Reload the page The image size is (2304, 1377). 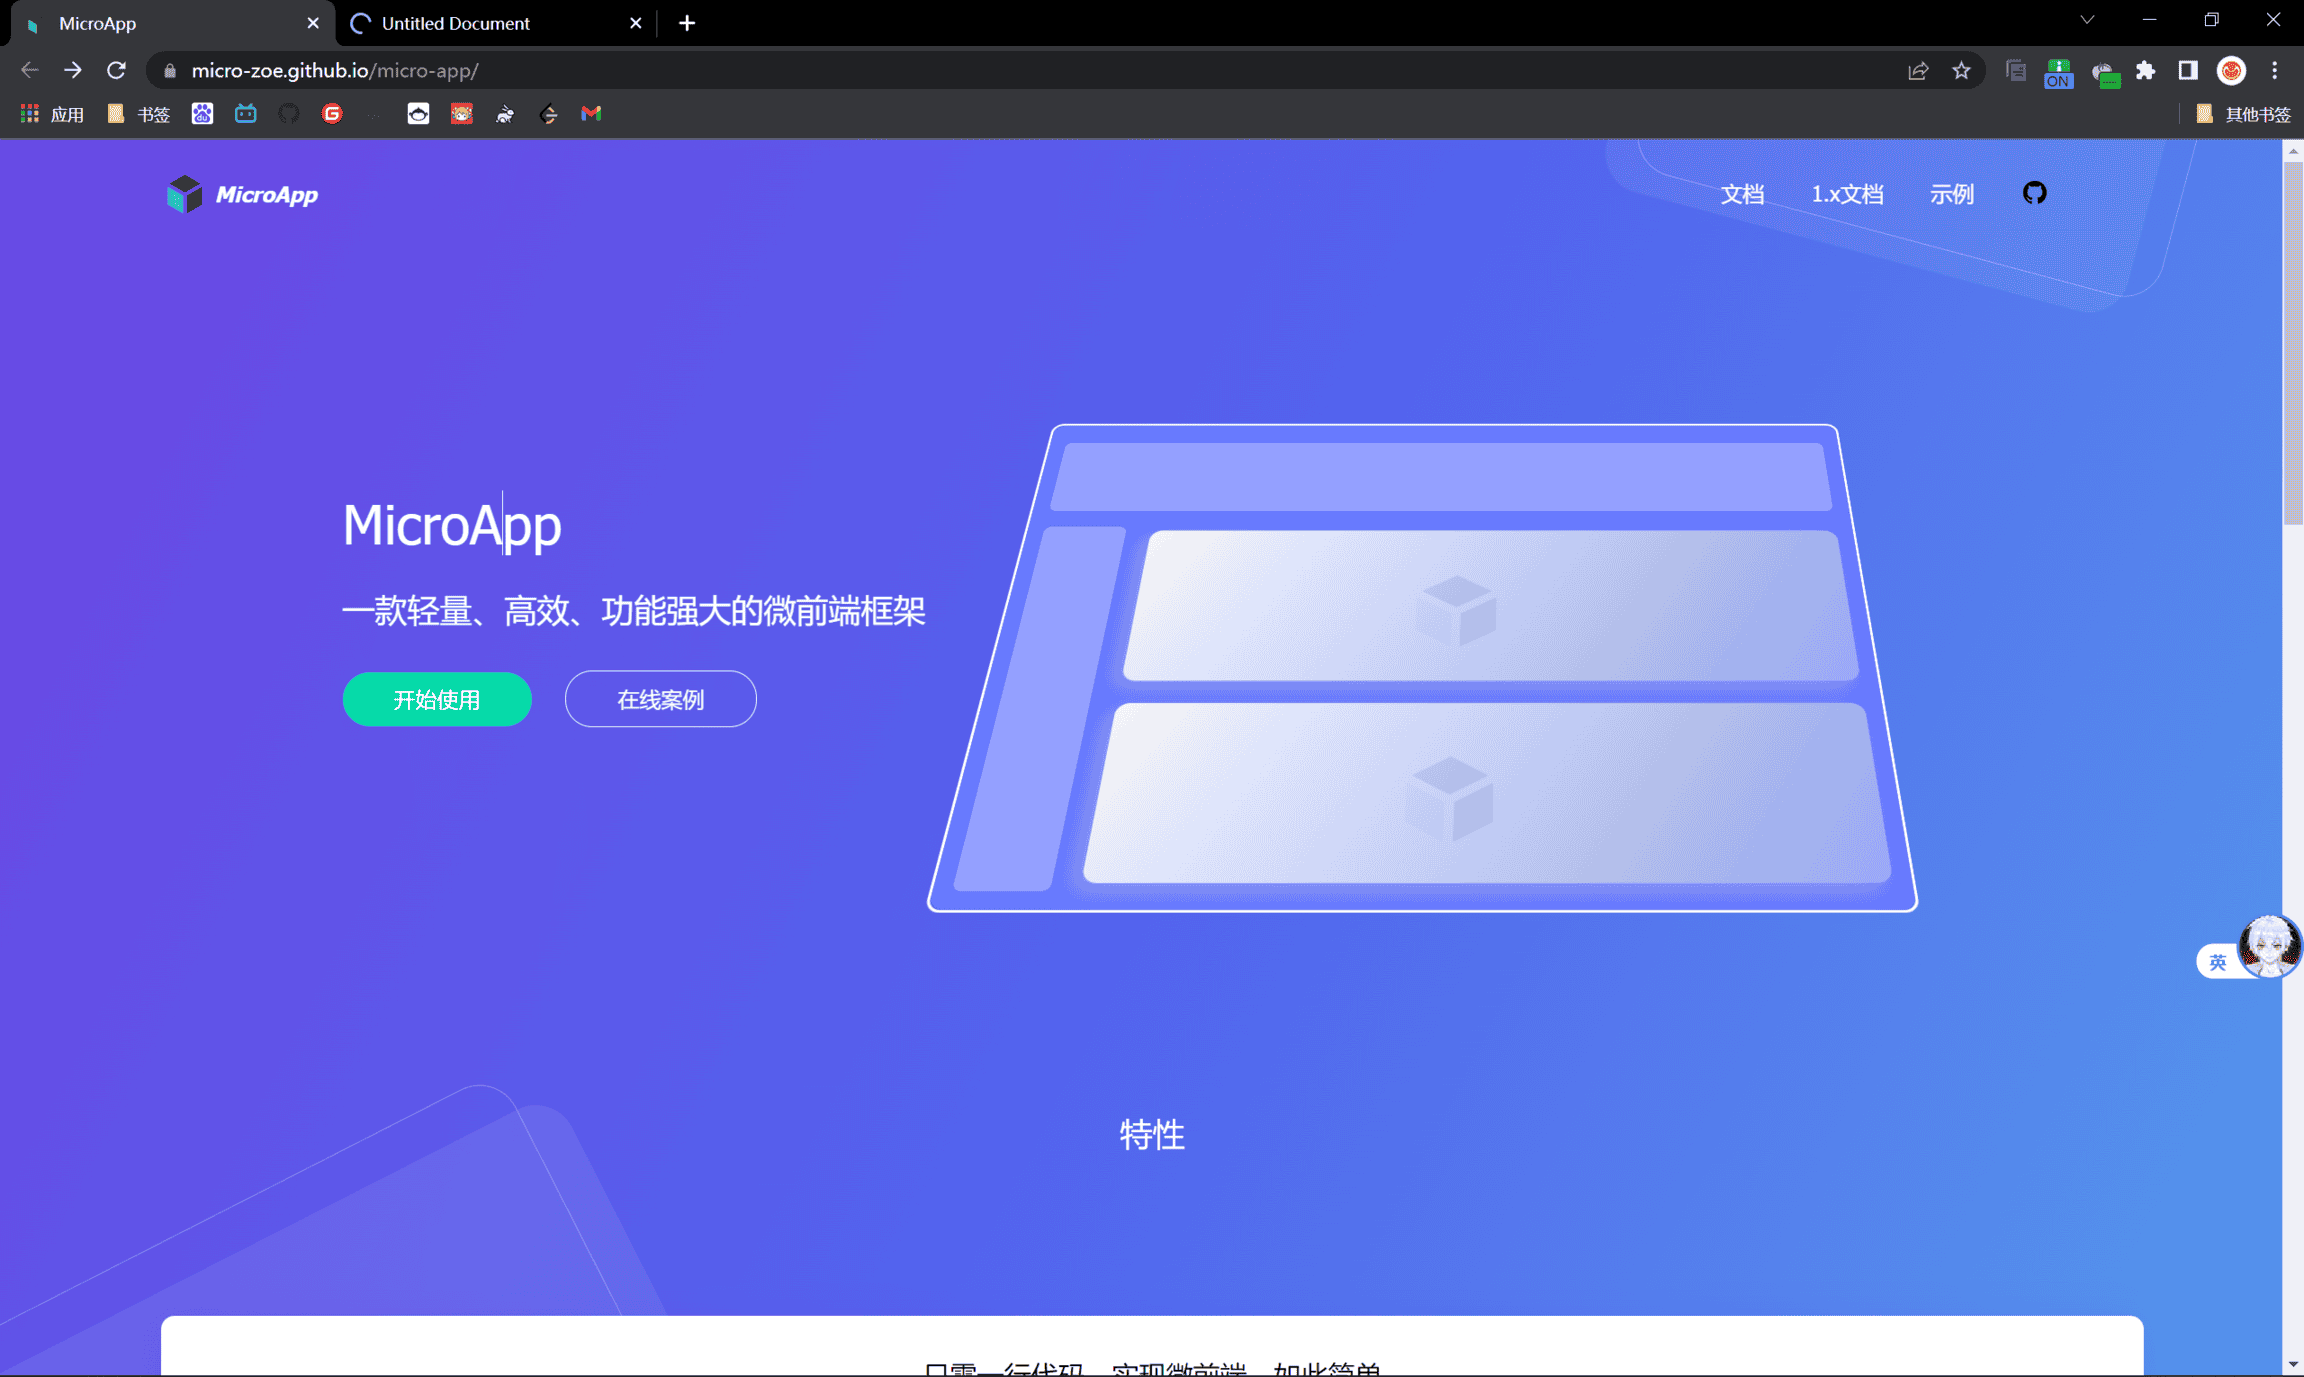pos(116,71)
